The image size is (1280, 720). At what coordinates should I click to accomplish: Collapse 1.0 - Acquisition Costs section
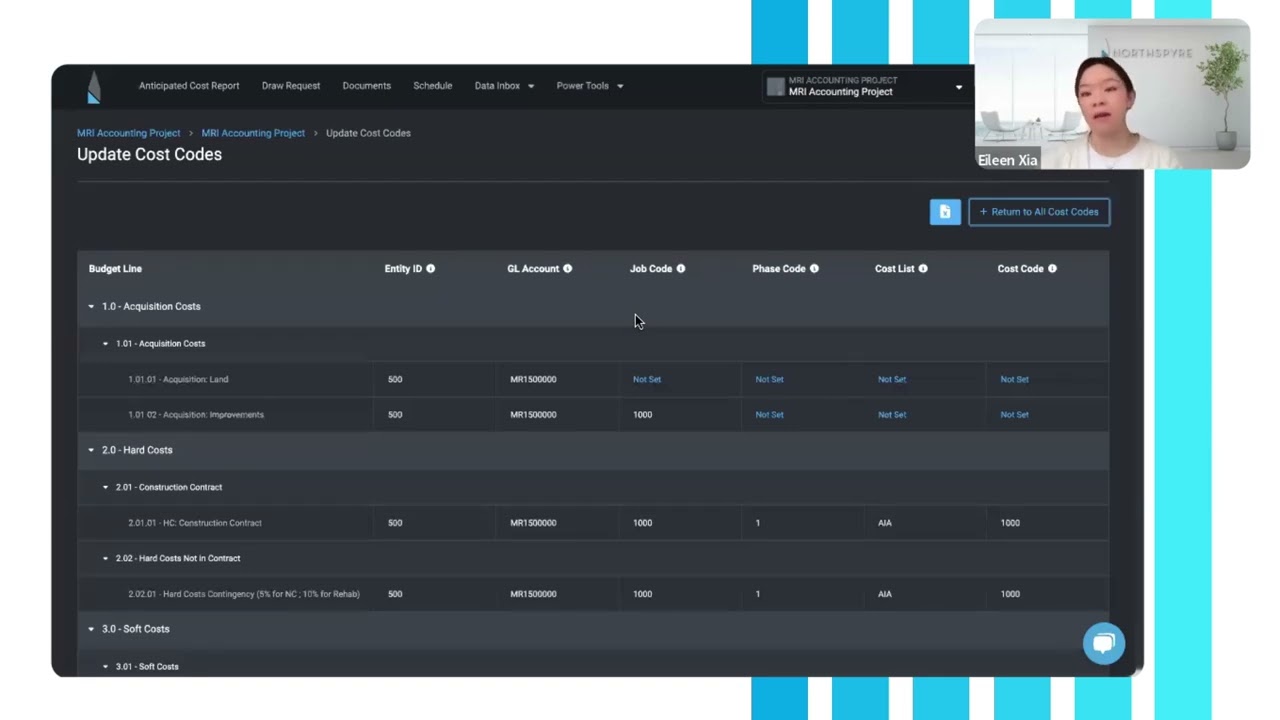(91, 307)
